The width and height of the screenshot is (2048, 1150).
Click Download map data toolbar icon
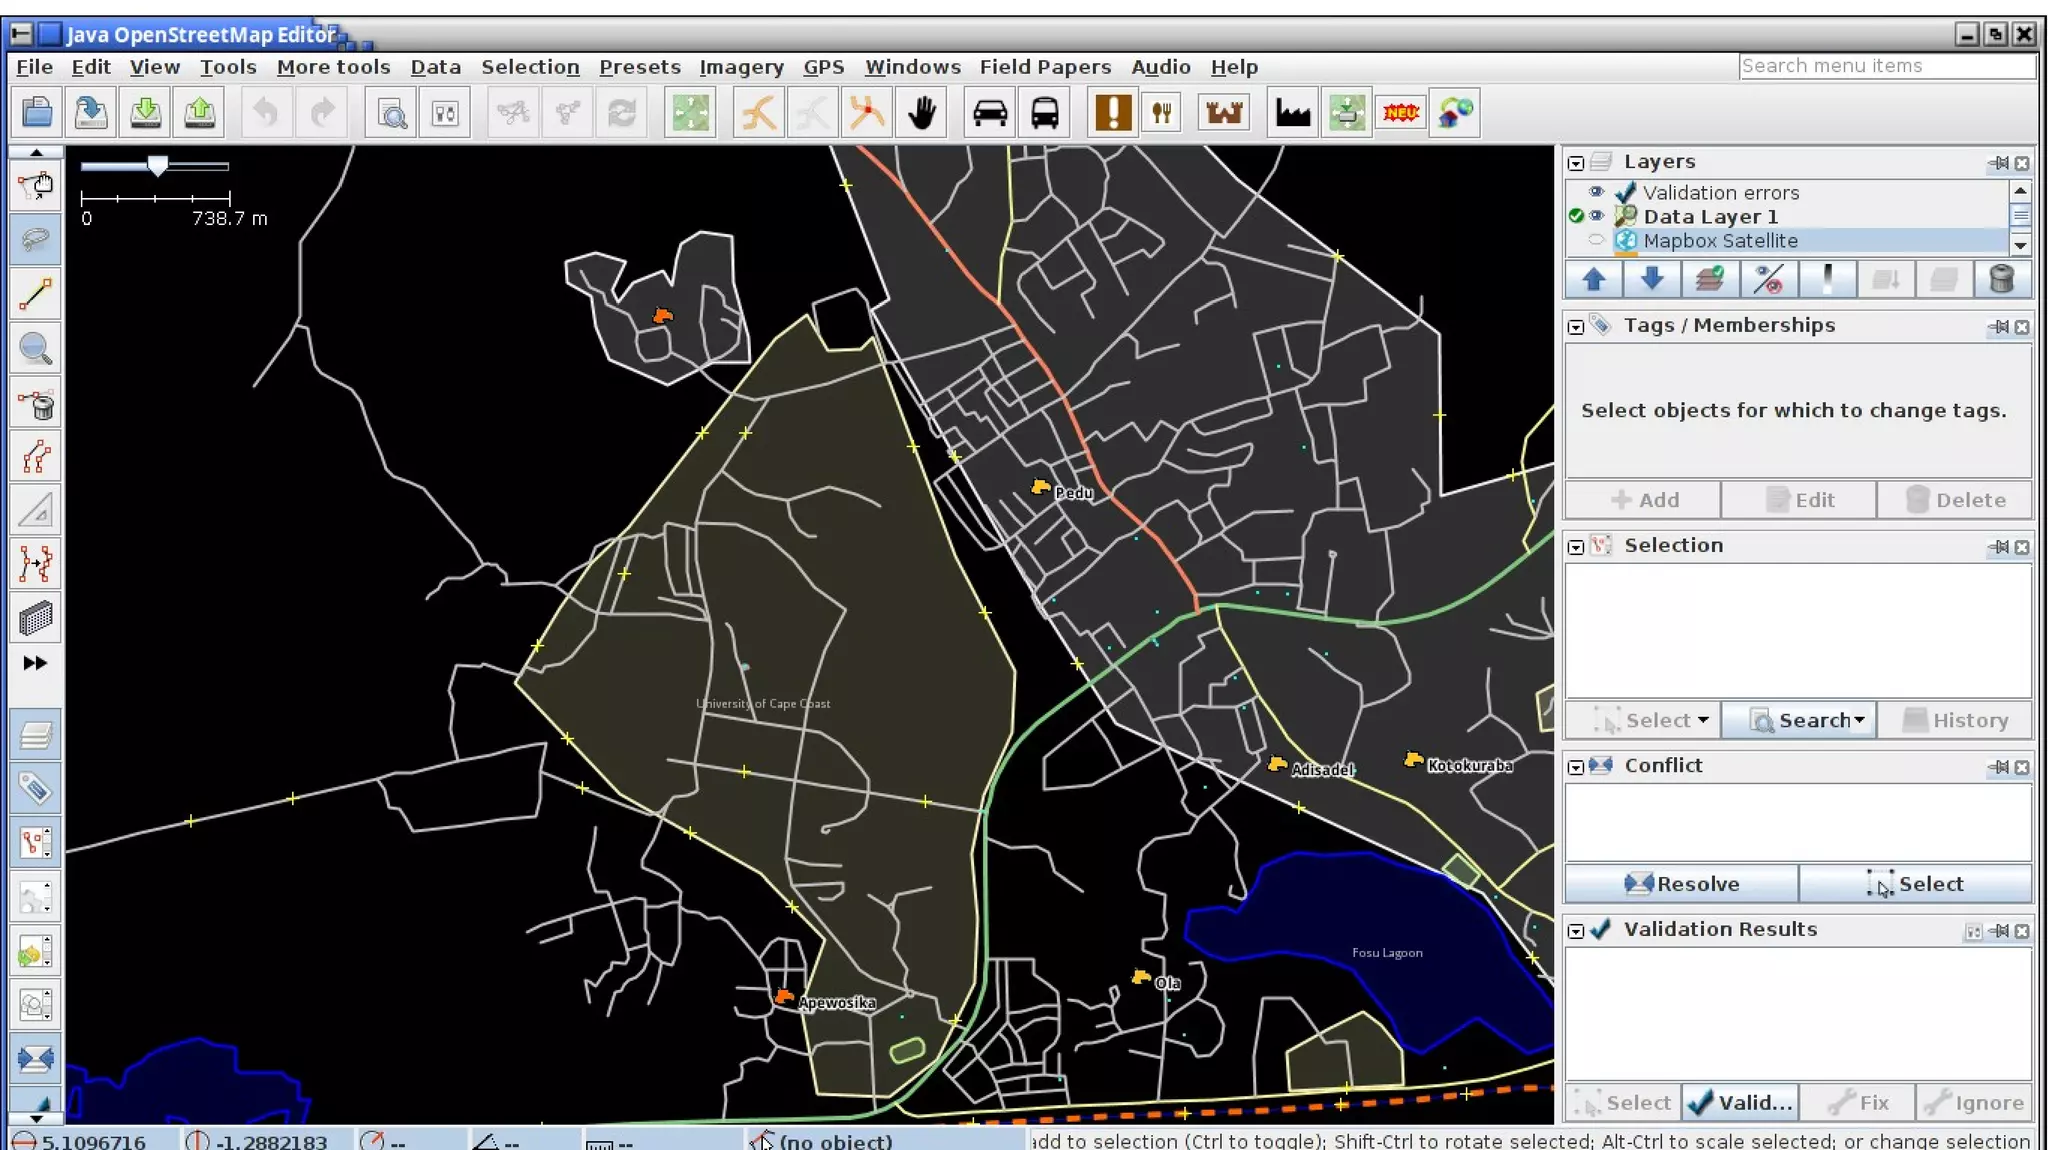pyautogui.click(x=145, y=112)
